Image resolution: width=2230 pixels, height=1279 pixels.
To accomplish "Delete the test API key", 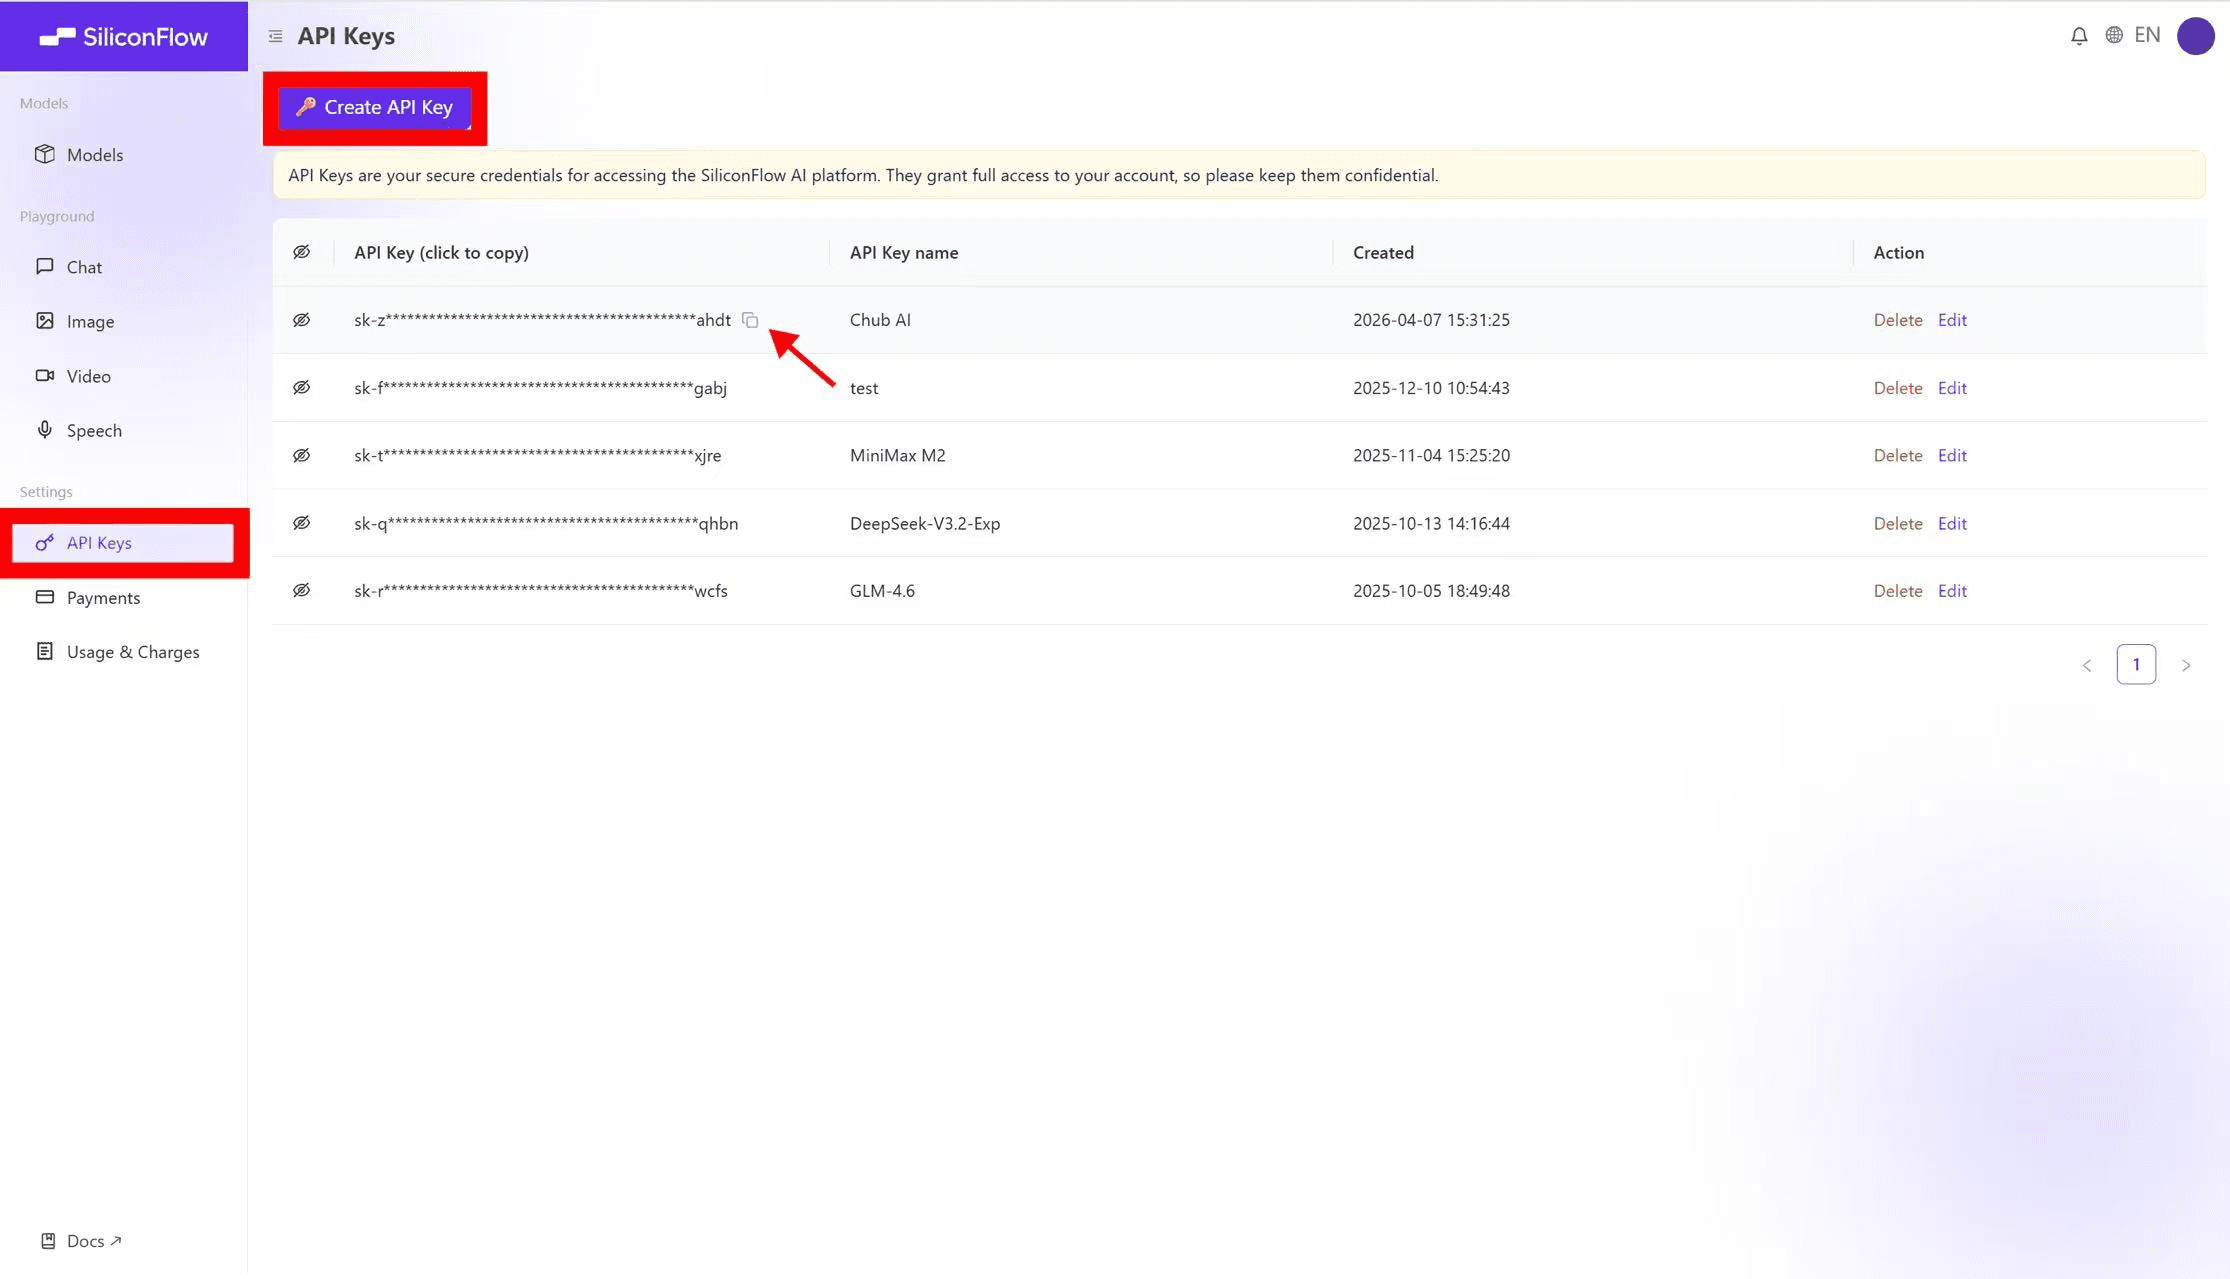I will [x=1897, y=388].
